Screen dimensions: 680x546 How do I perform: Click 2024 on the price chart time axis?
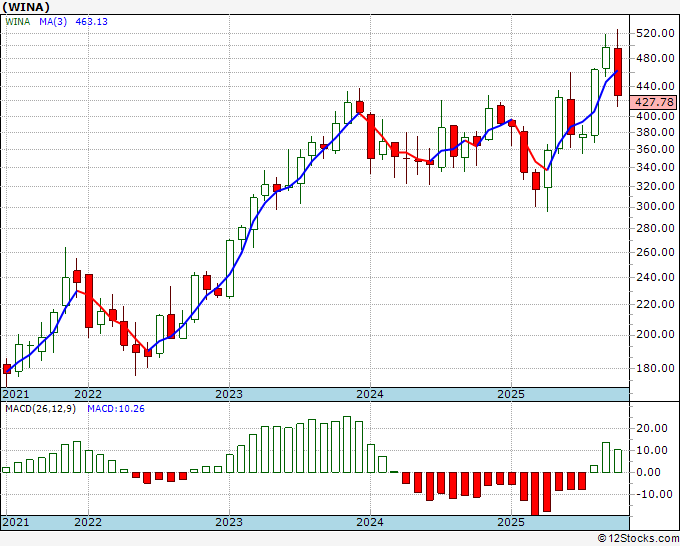point(370,394)
